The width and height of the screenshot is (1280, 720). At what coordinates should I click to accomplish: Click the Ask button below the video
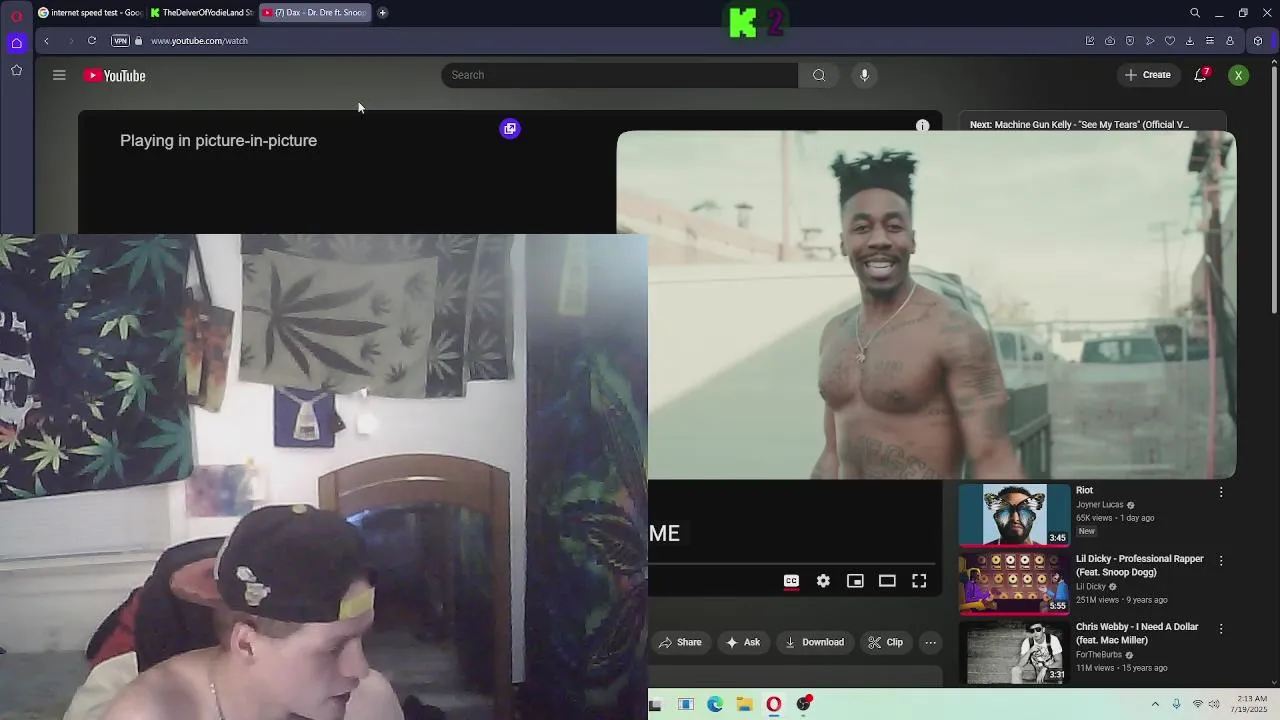743,642
